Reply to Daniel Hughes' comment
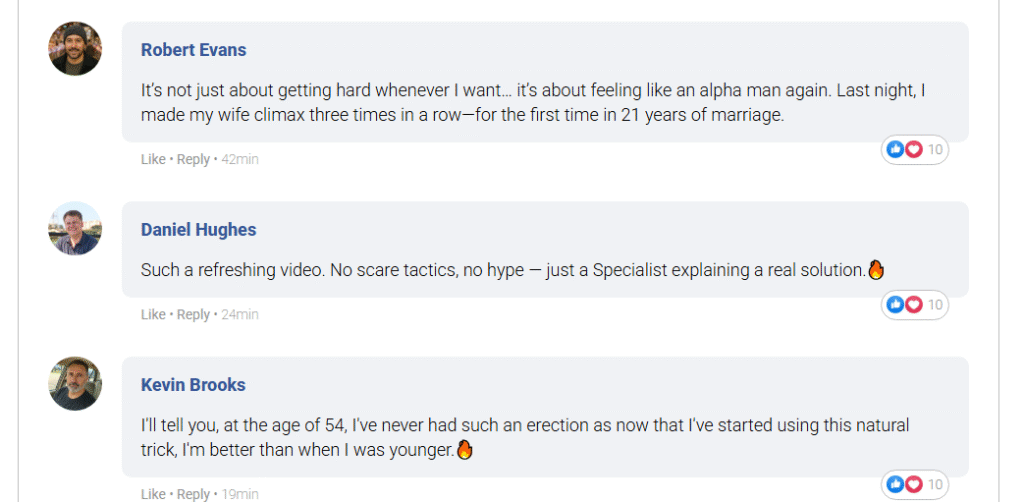The image size is (1024, 502). click(193, 314)
